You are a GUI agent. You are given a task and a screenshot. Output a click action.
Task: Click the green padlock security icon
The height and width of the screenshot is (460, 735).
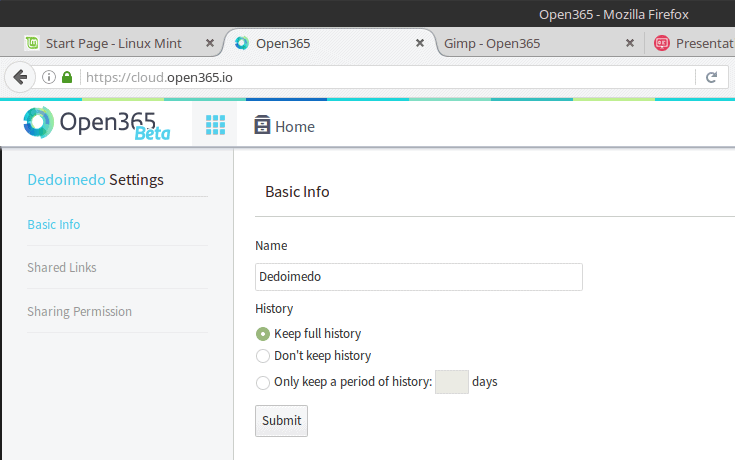67,77
